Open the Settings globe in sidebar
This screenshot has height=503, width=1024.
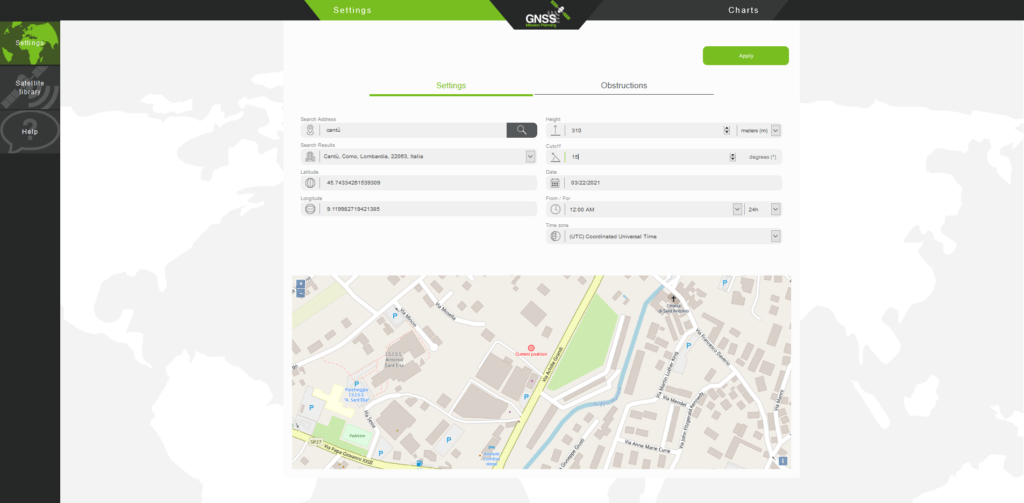coord(30,42)
